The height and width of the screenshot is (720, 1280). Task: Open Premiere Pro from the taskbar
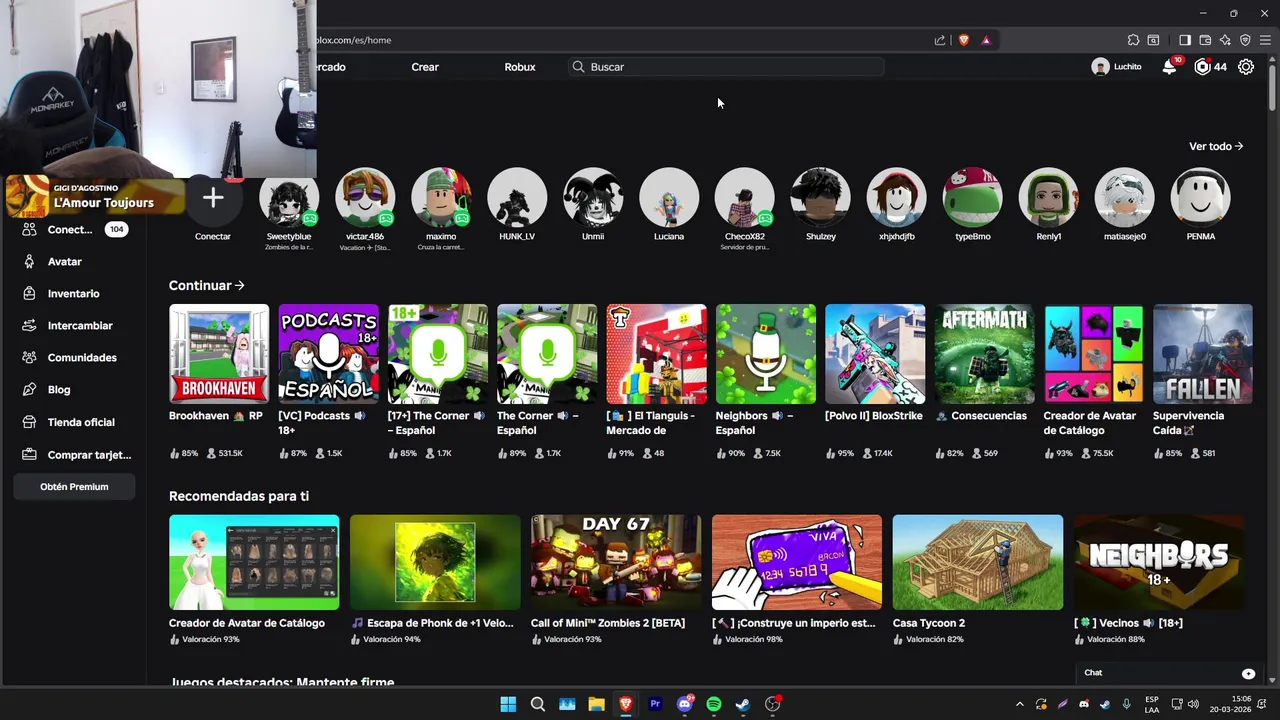(x=656, y=704)
